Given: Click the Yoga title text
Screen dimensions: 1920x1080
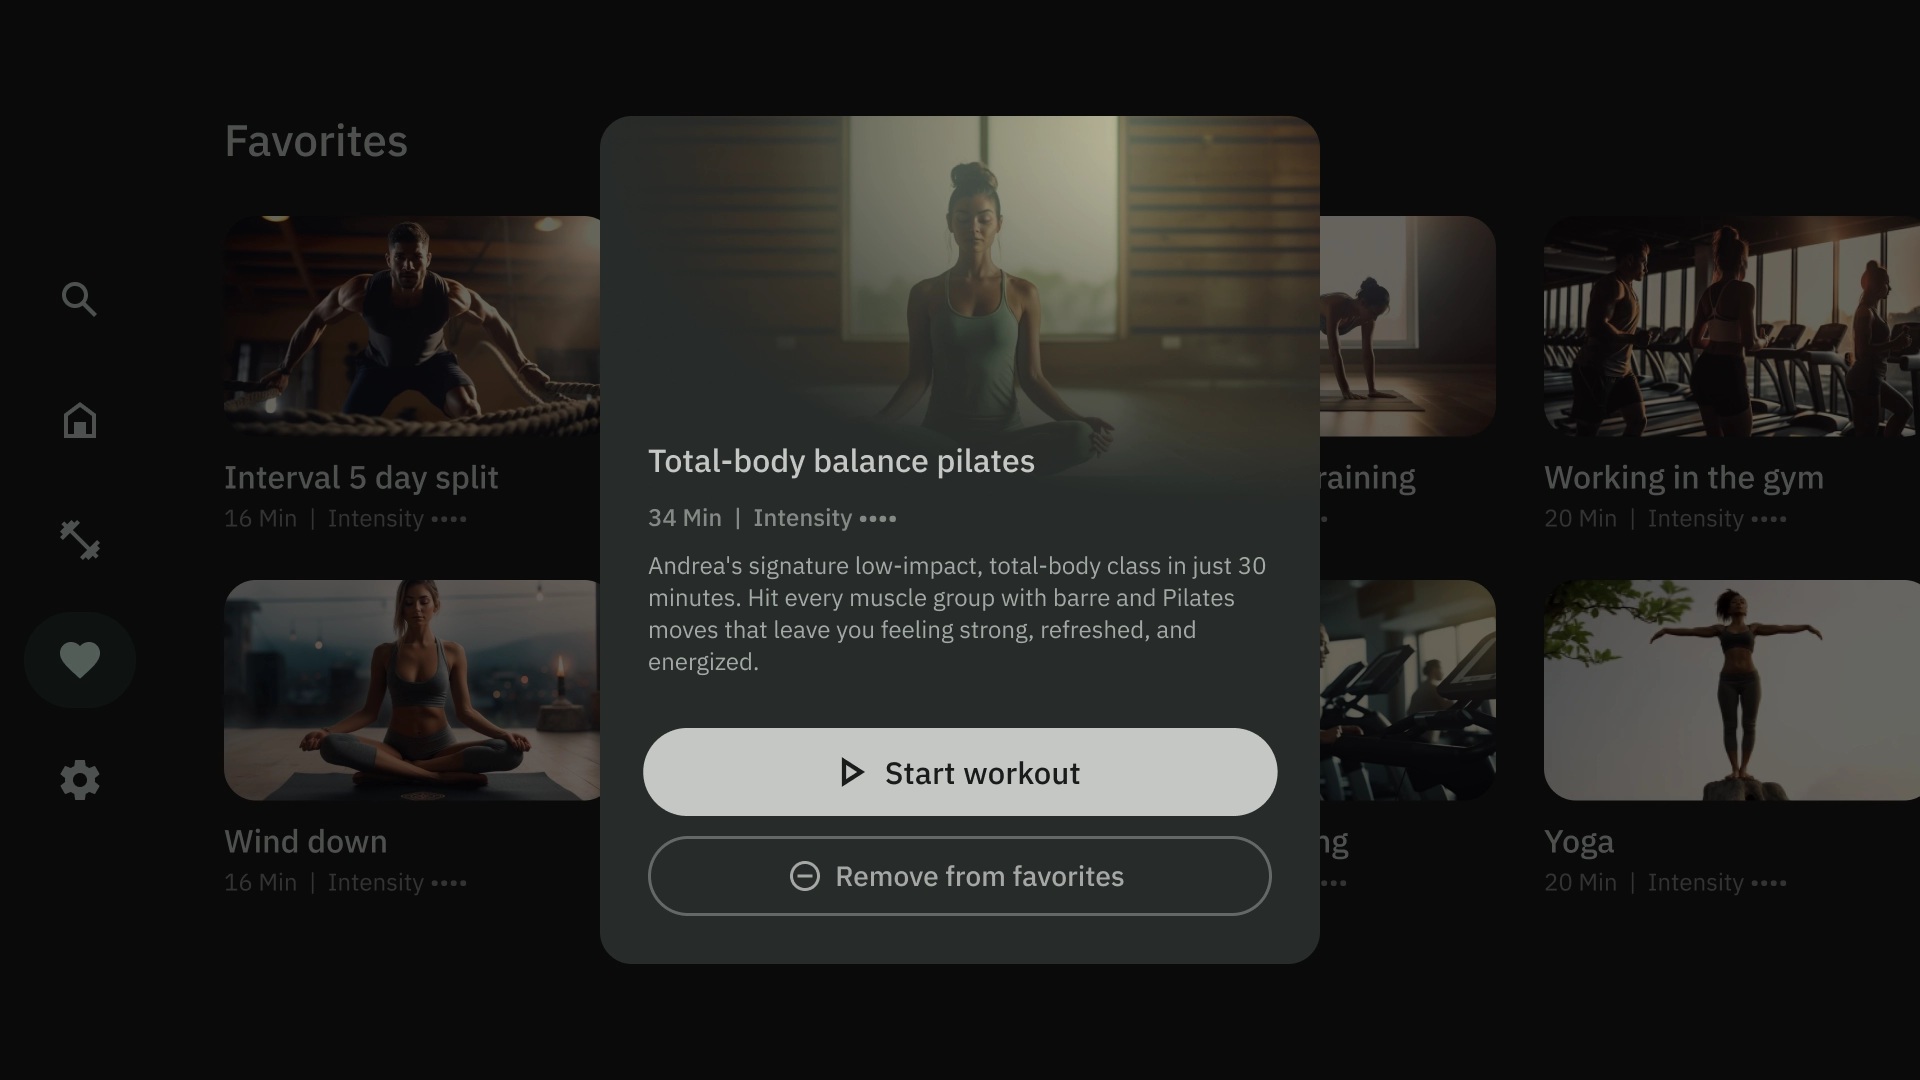Looking at the screenshot, I should (1578, 842).
